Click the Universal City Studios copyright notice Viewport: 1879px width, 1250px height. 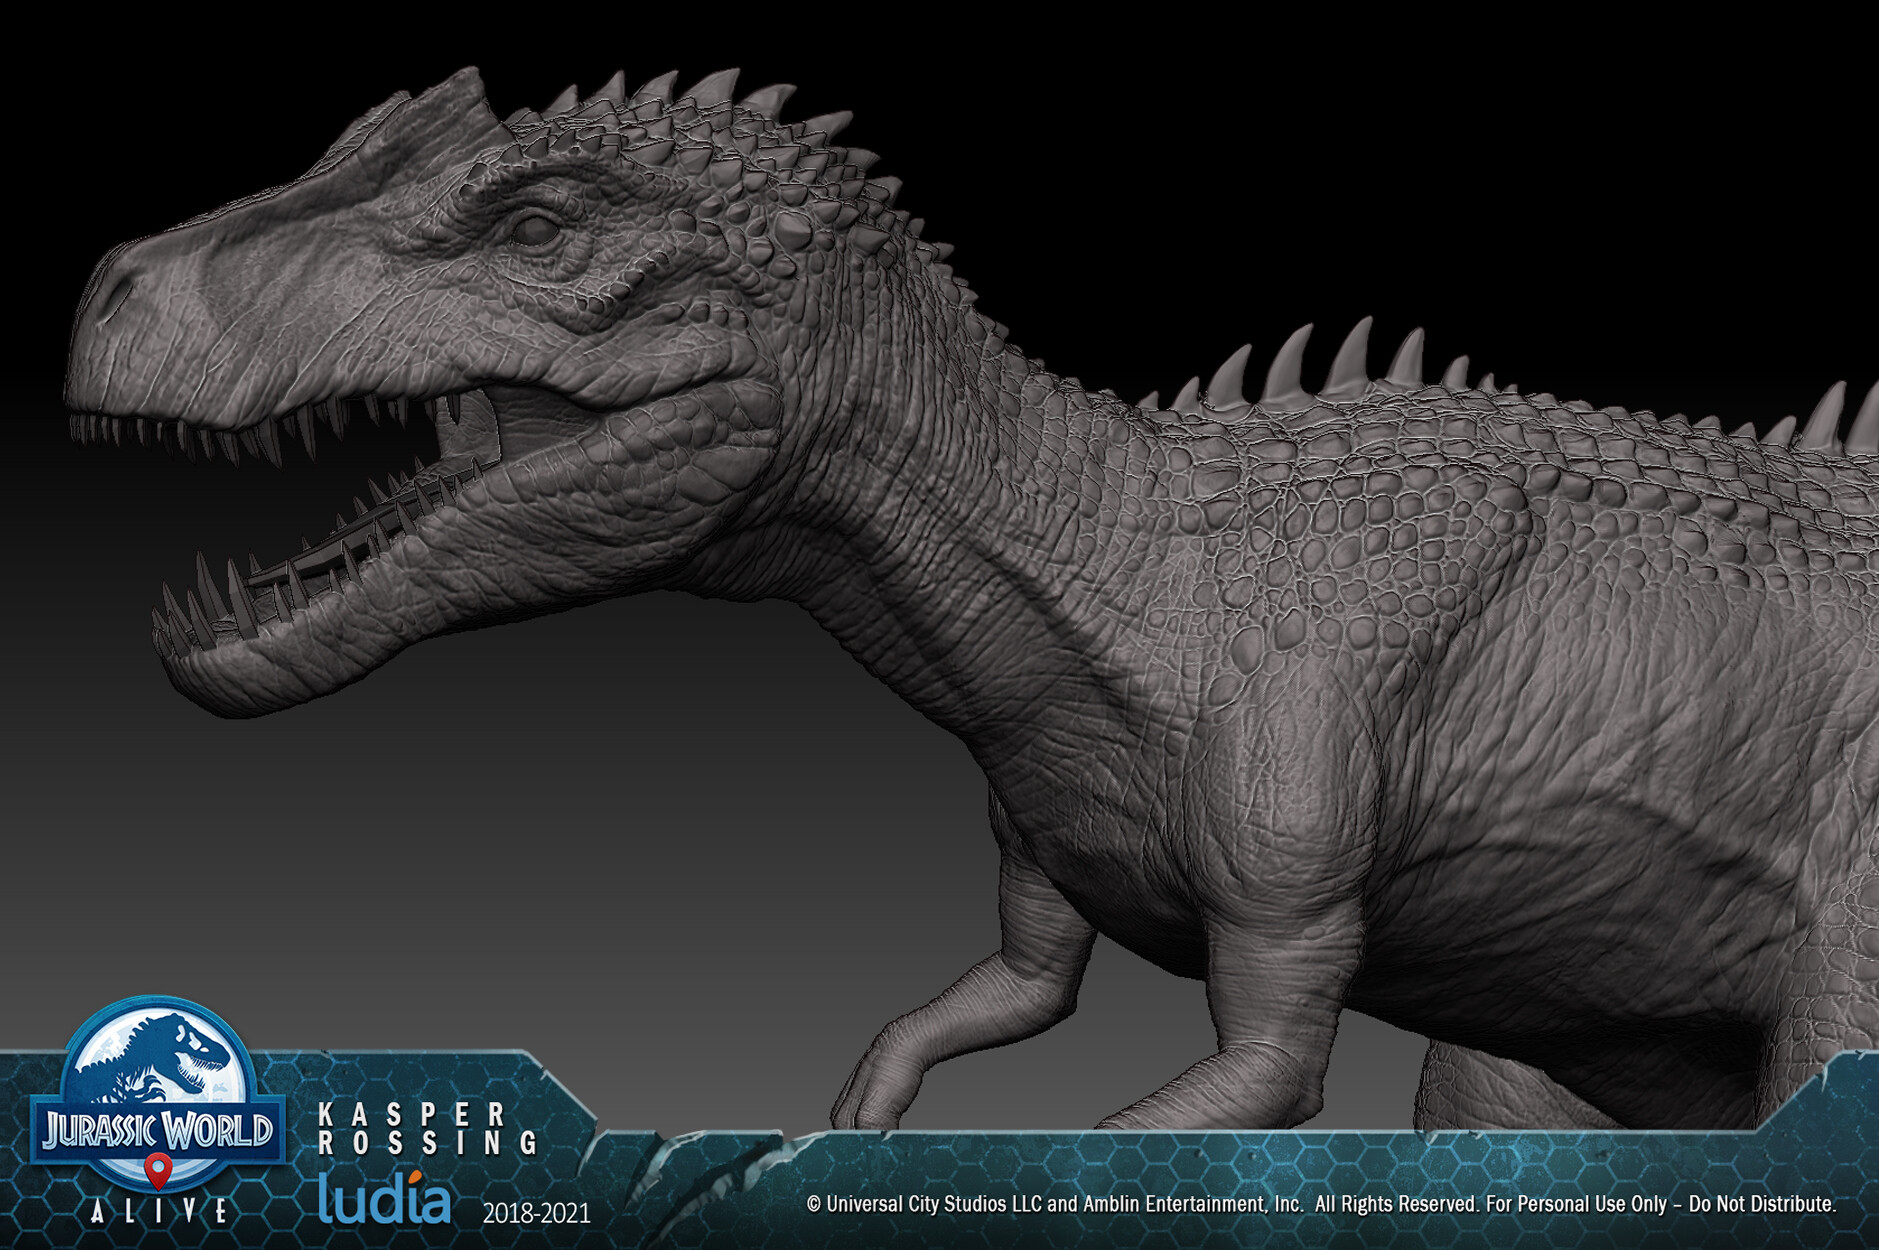point(1321,1204)
